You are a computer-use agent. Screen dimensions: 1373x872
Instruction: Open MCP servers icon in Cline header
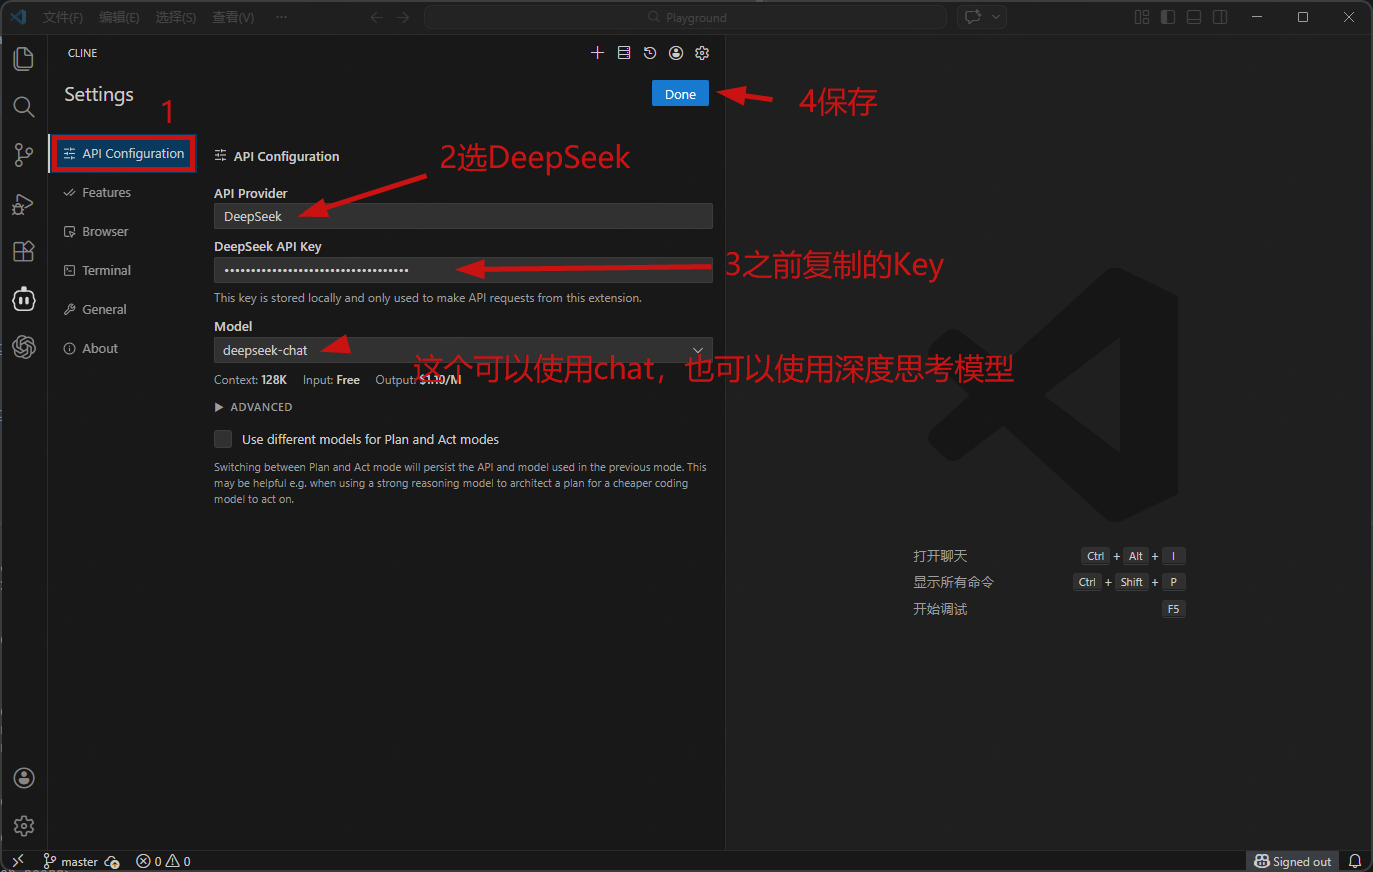(x=624, y=53)
